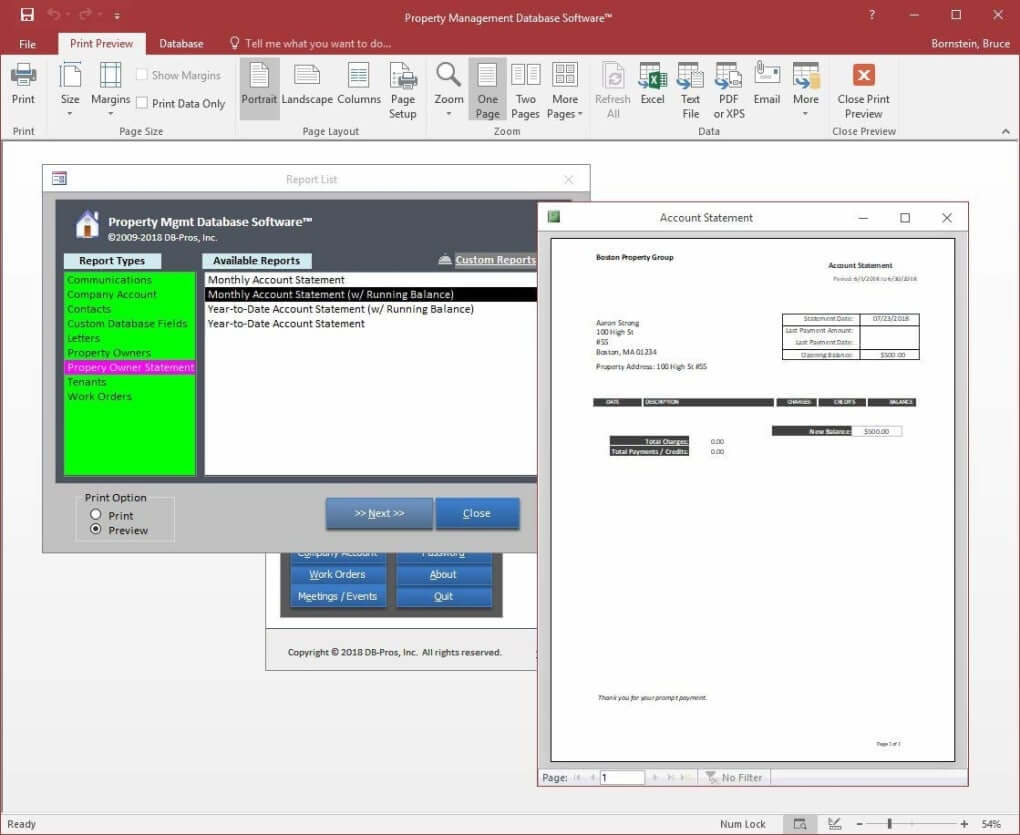Open Page Setup from the ribbon
The width and height of the screenshot is (1020, 835).
403,90
